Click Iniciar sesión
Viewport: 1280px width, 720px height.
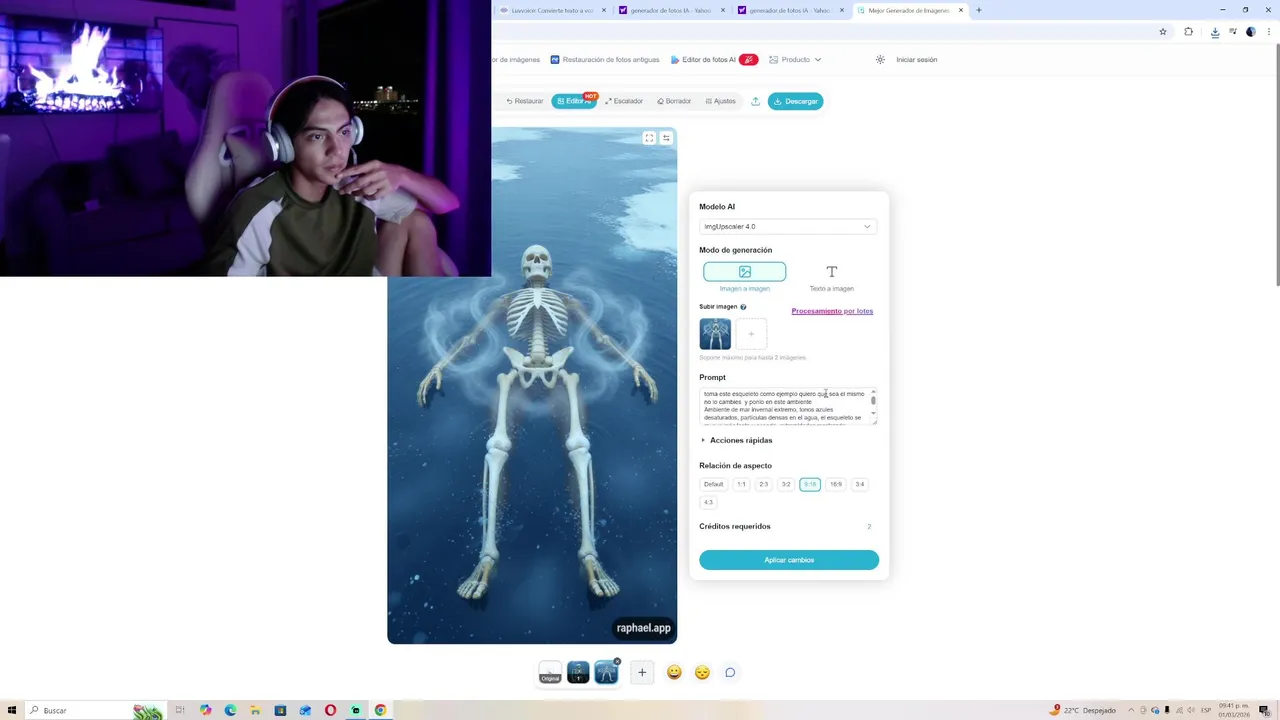[916, 60]
